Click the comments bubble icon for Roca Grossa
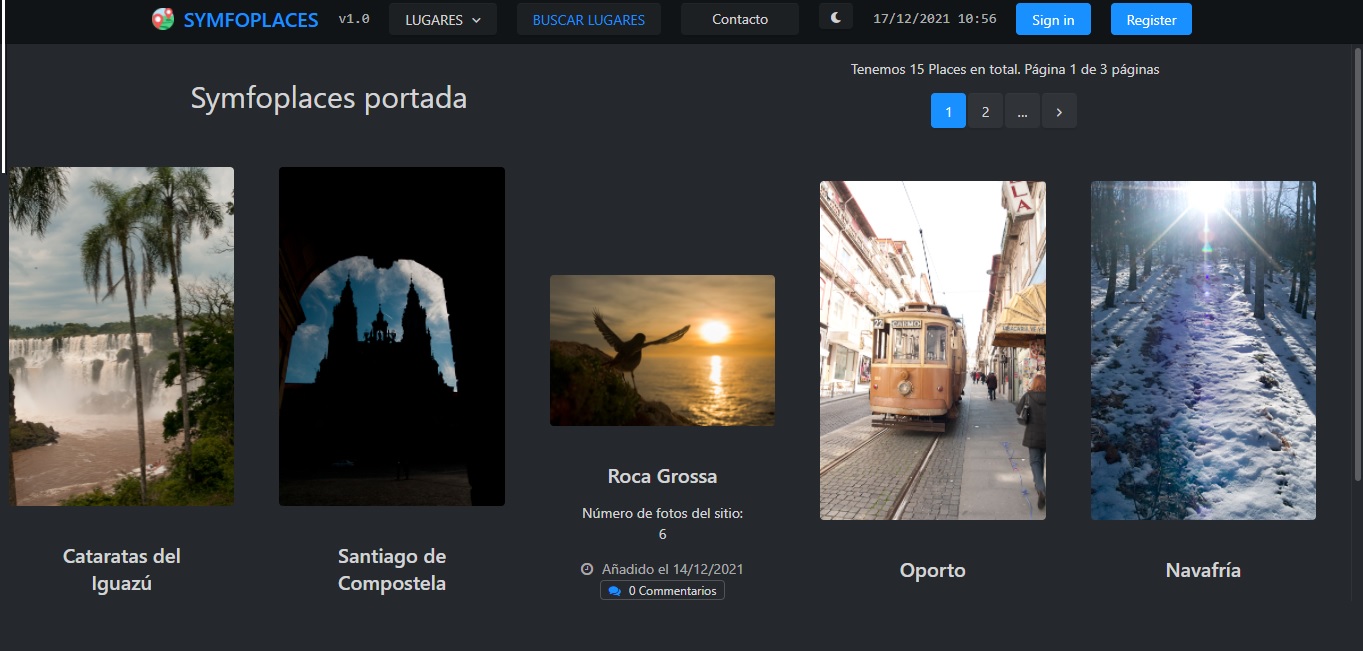 point(614,590)
